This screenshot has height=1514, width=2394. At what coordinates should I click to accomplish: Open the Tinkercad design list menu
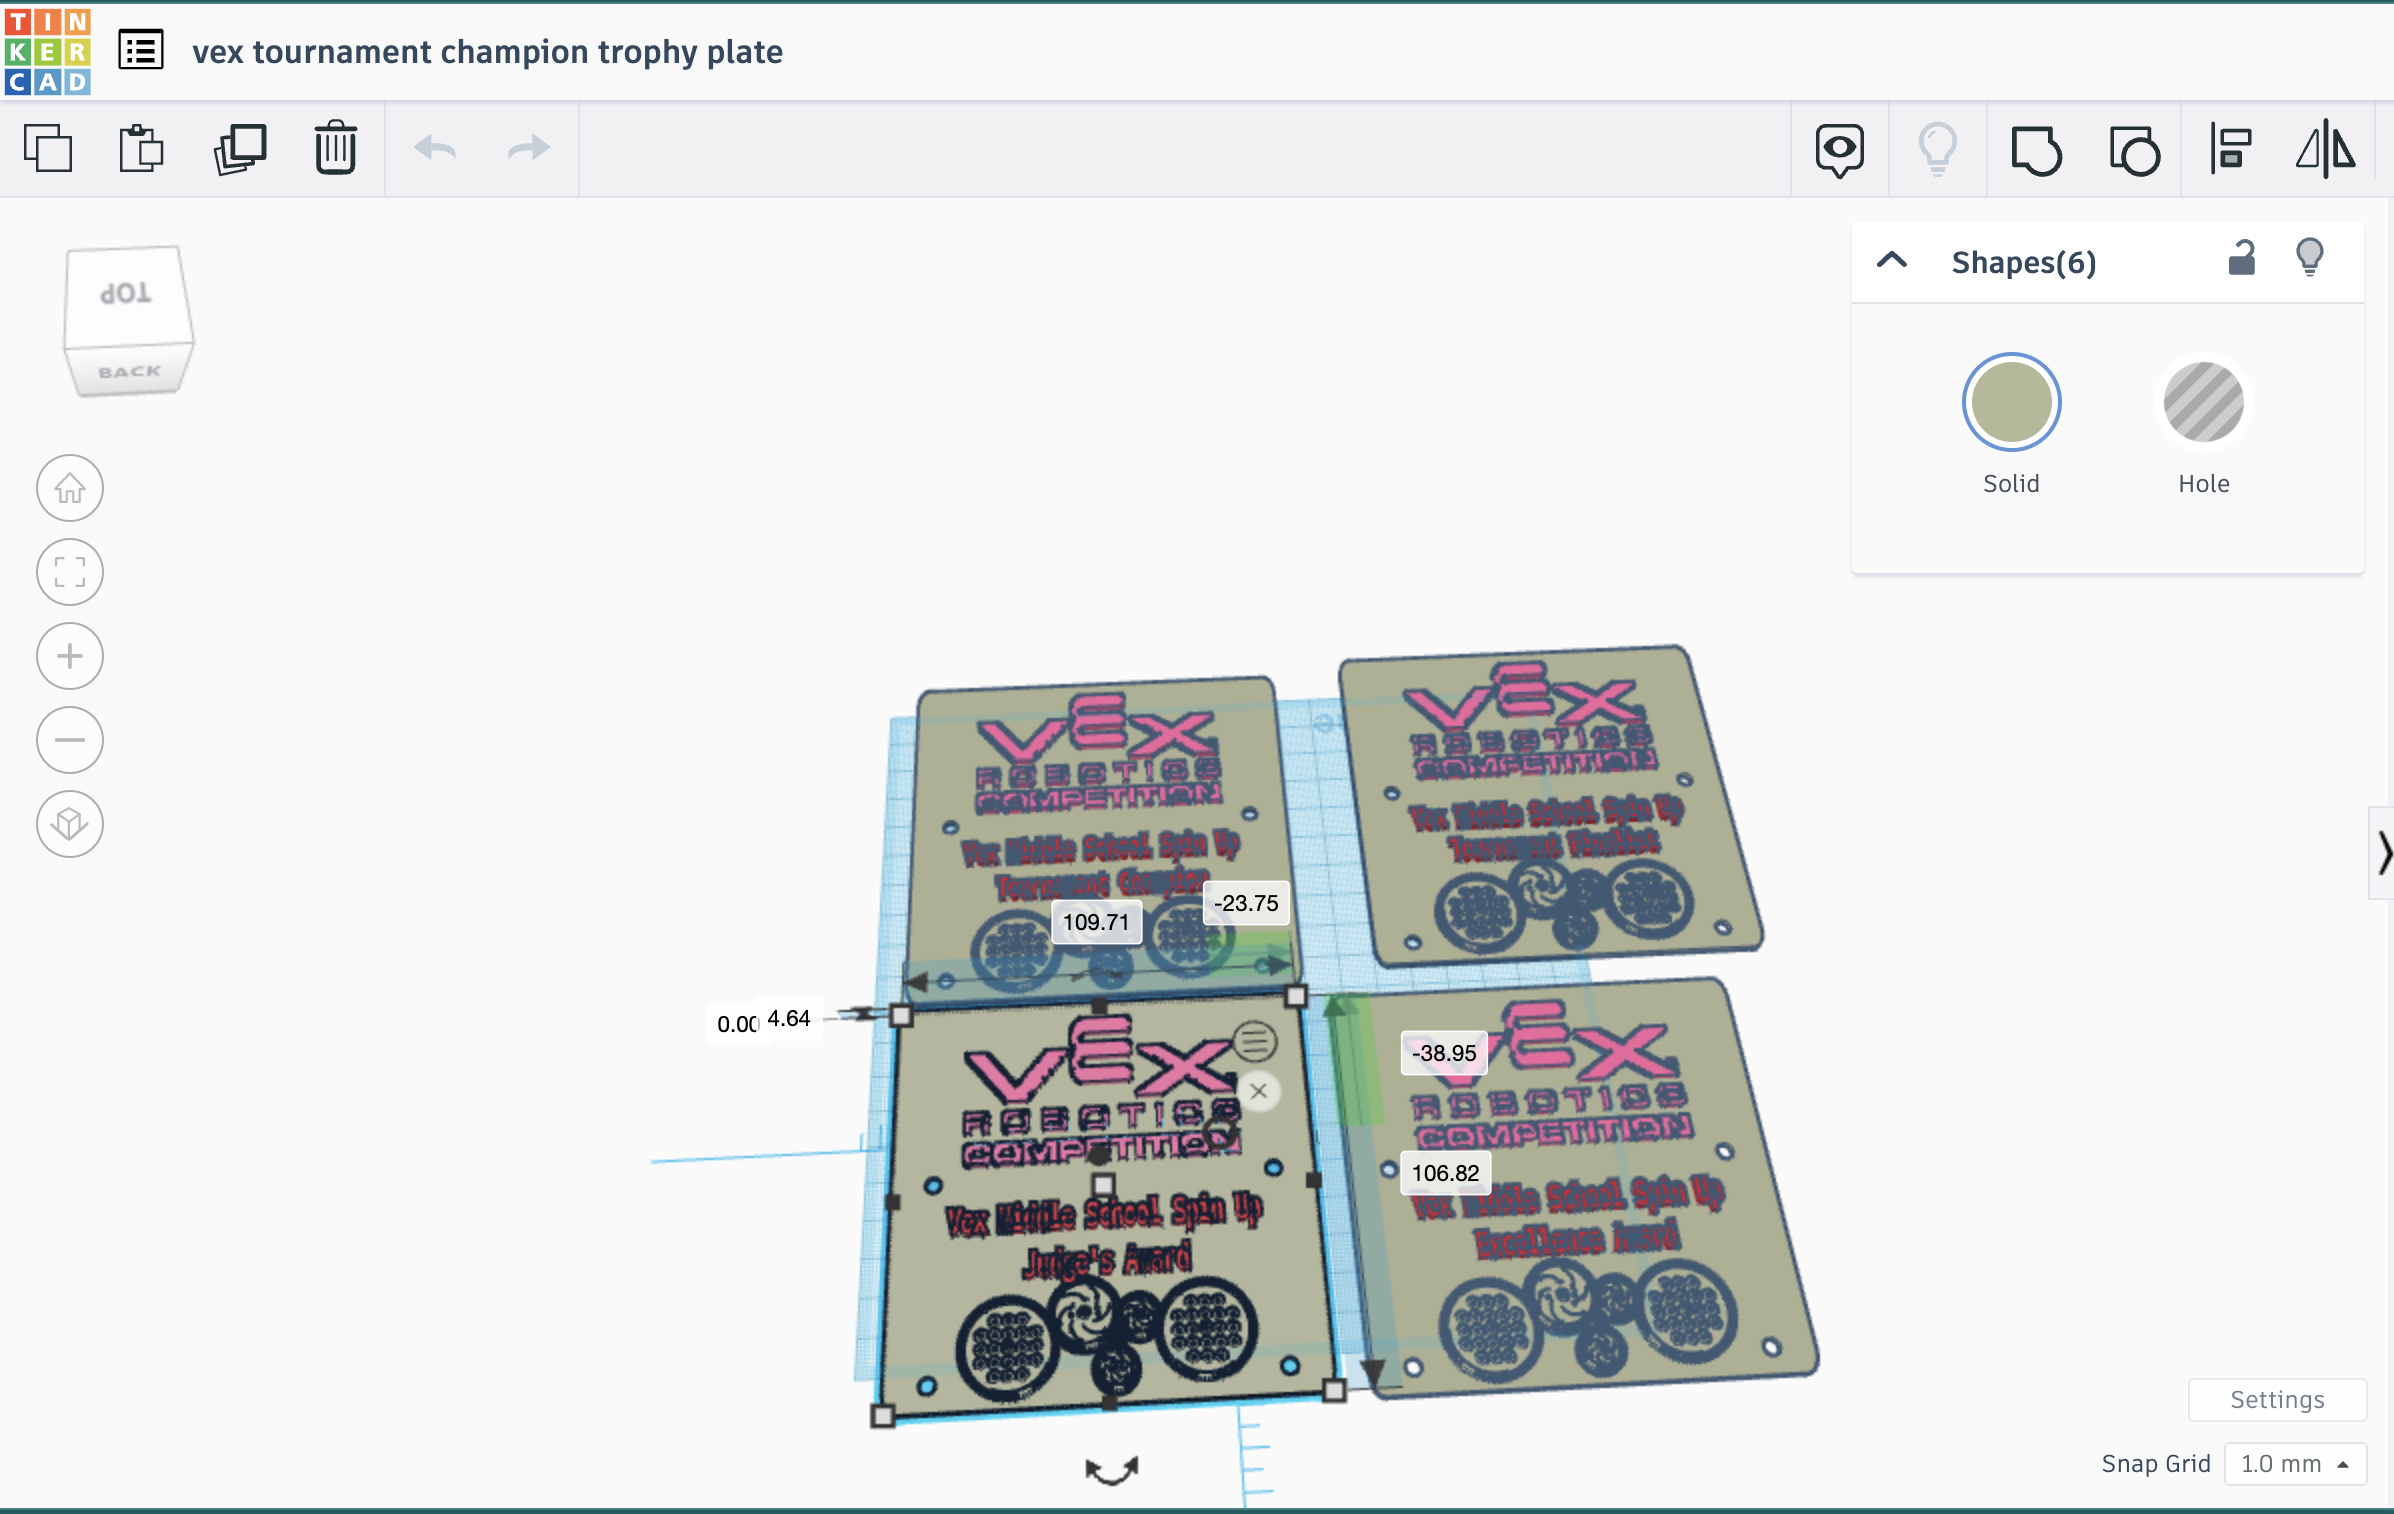click(139, 51)
